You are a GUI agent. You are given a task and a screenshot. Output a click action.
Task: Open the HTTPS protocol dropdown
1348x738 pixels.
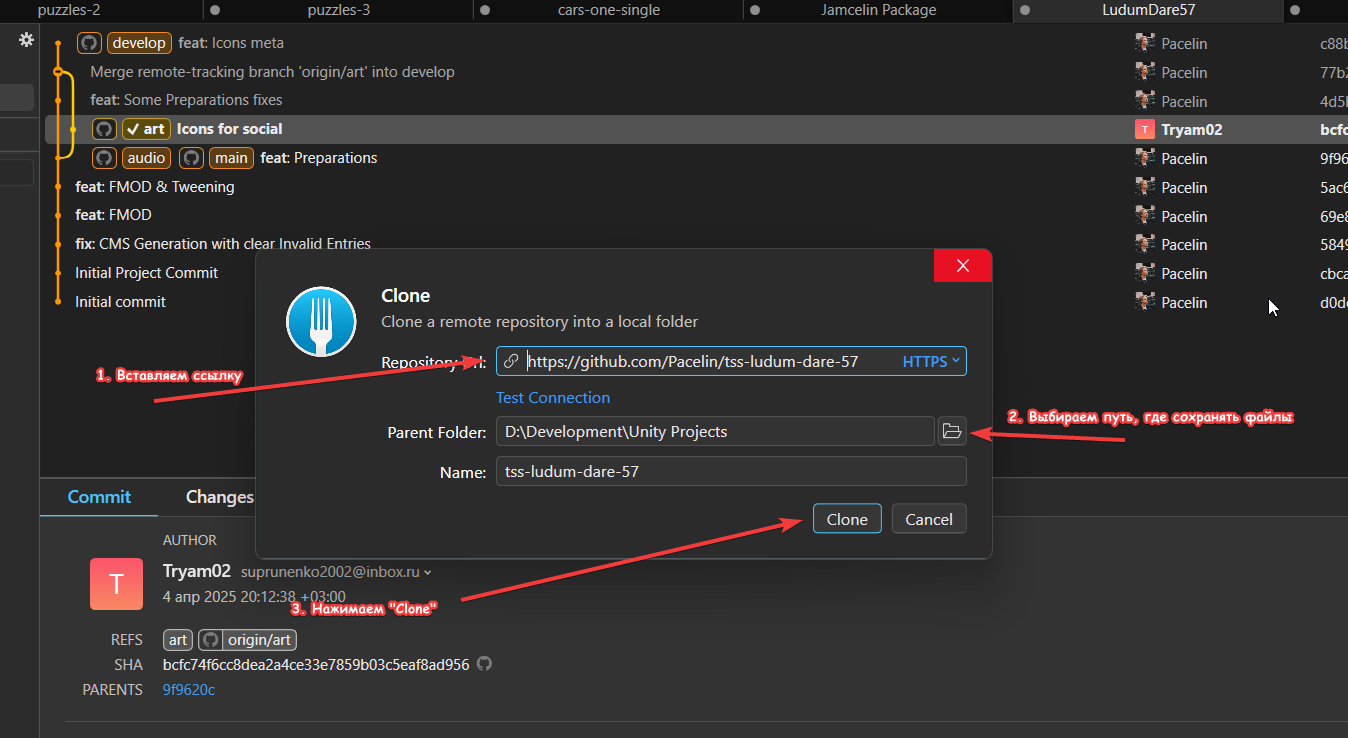931,361
